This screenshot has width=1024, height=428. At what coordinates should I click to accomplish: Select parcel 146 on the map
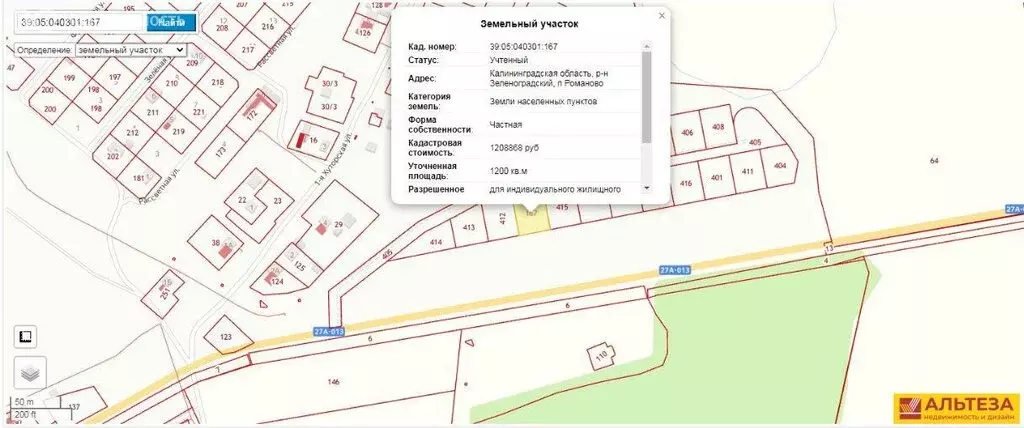(334, 382)
